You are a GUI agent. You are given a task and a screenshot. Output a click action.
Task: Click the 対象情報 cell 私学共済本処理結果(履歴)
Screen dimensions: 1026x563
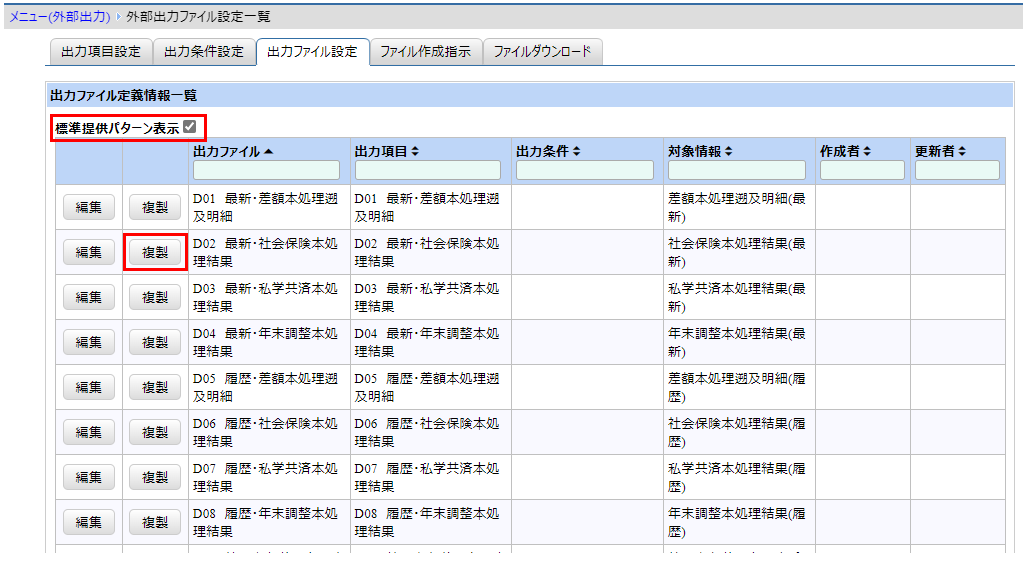click(739, 477)
